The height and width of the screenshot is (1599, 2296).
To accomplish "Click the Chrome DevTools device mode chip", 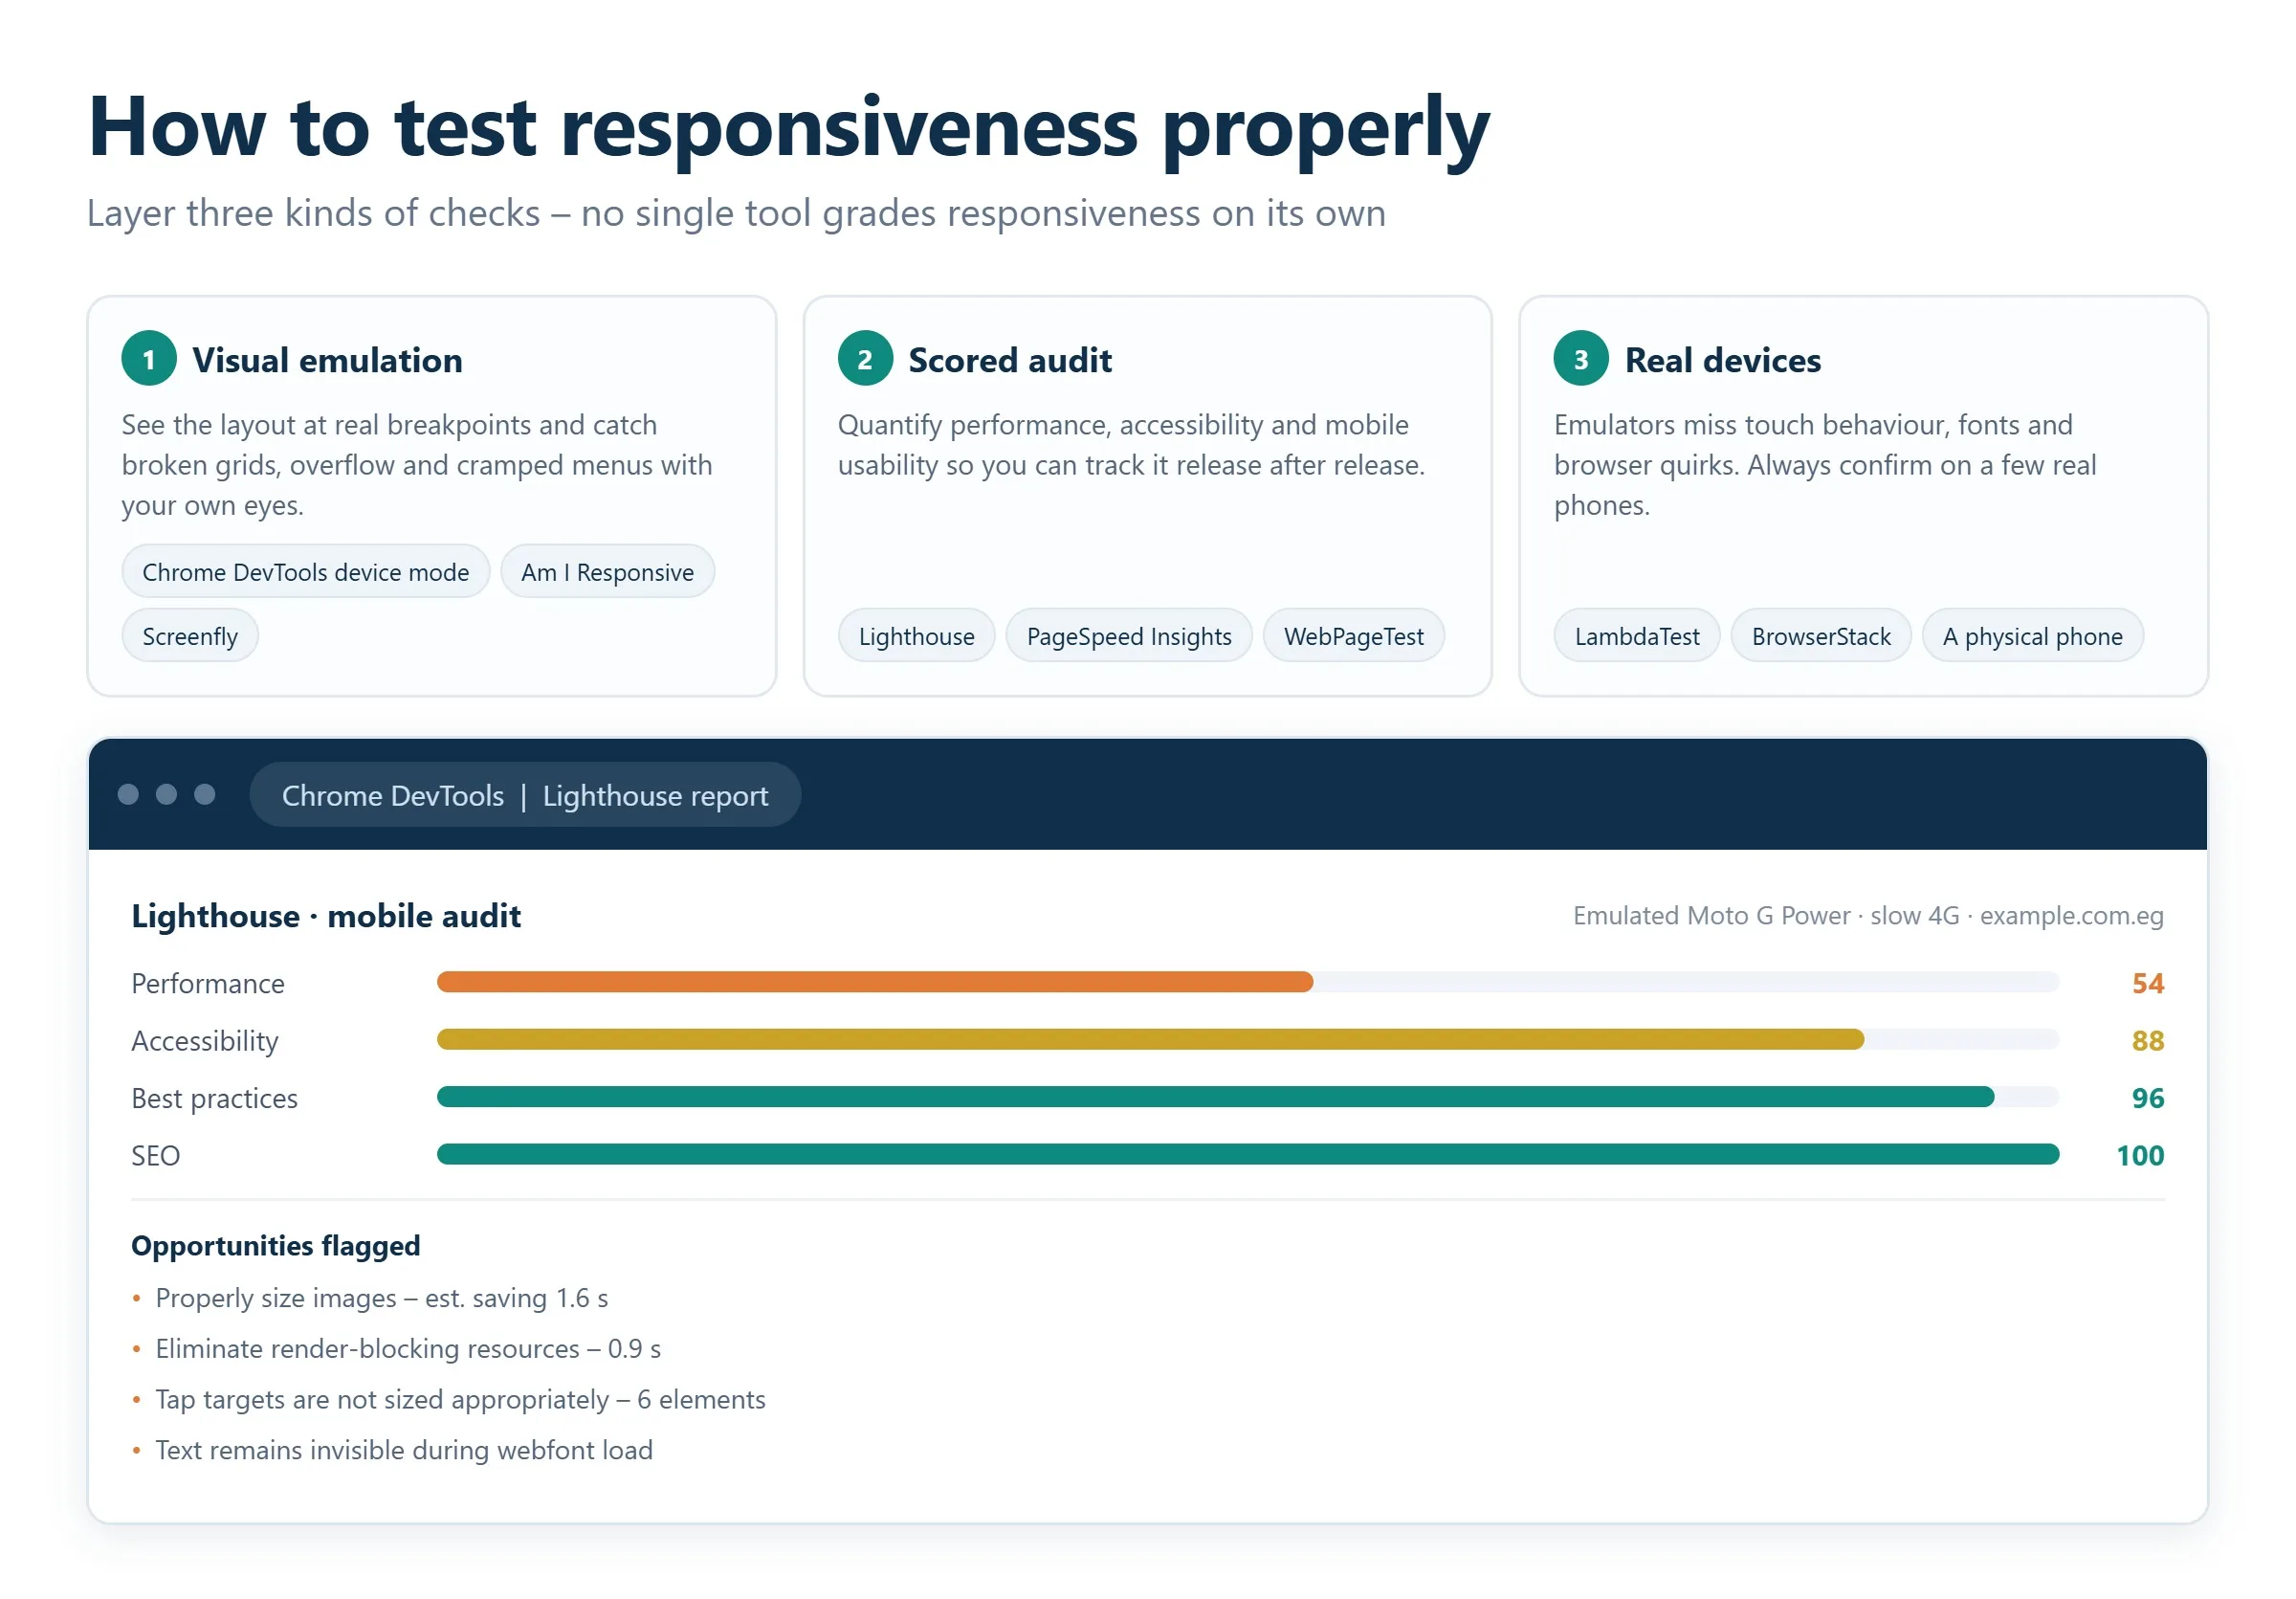I will pyautogui.click(x=305, y=572).
